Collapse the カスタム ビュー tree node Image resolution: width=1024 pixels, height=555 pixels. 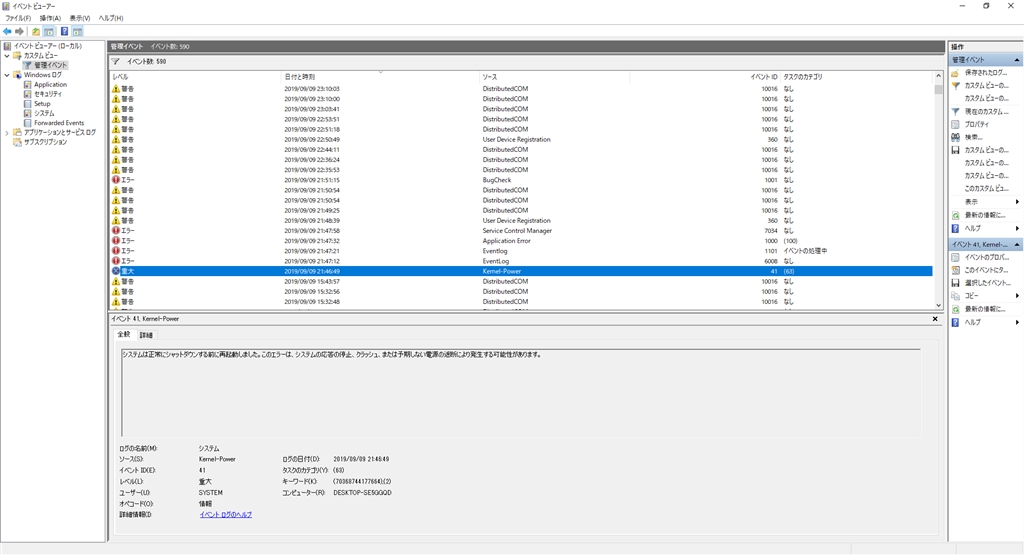coord(7,56)
